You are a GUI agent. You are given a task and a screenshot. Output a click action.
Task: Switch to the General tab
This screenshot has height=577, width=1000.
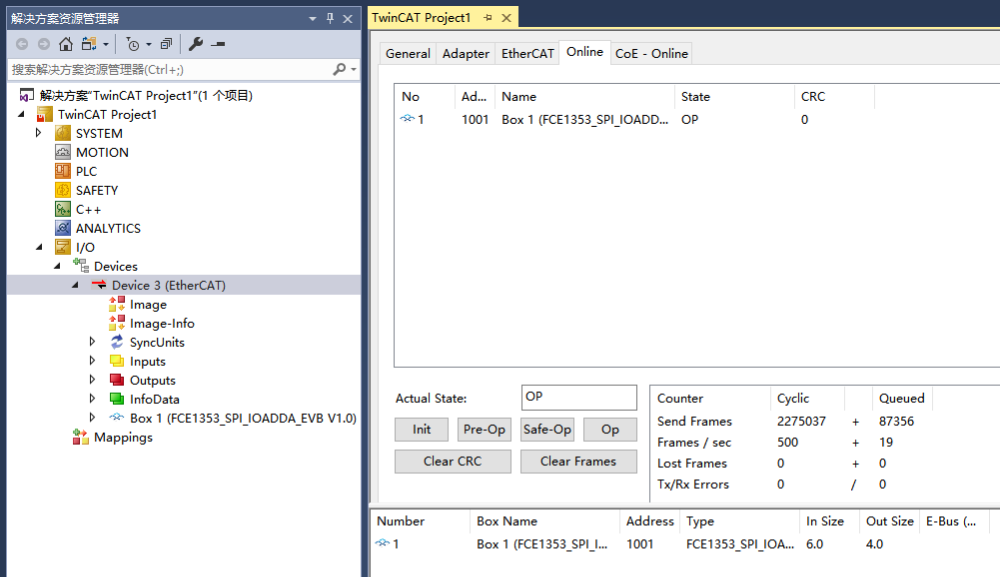(x=408, y=54)
